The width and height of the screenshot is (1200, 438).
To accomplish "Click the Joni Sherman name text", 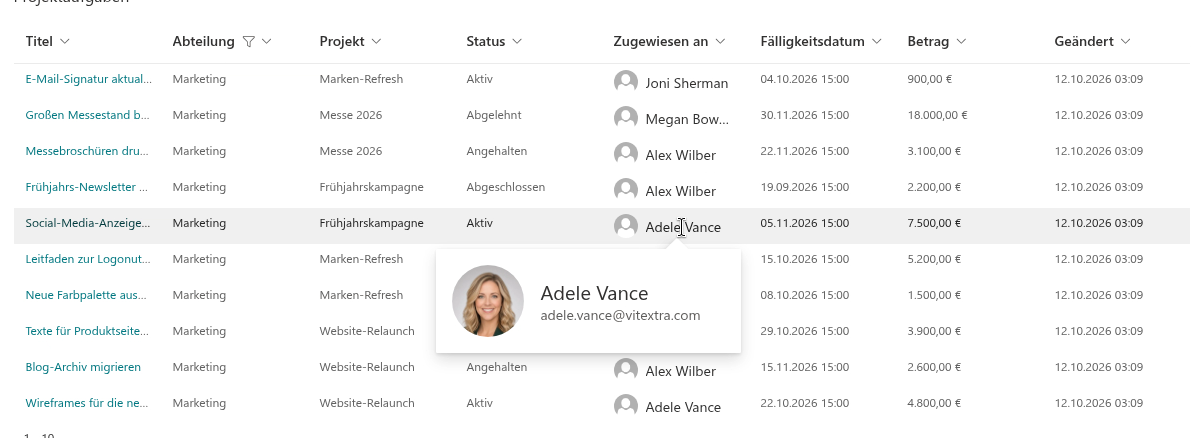I will pos(687,83).
